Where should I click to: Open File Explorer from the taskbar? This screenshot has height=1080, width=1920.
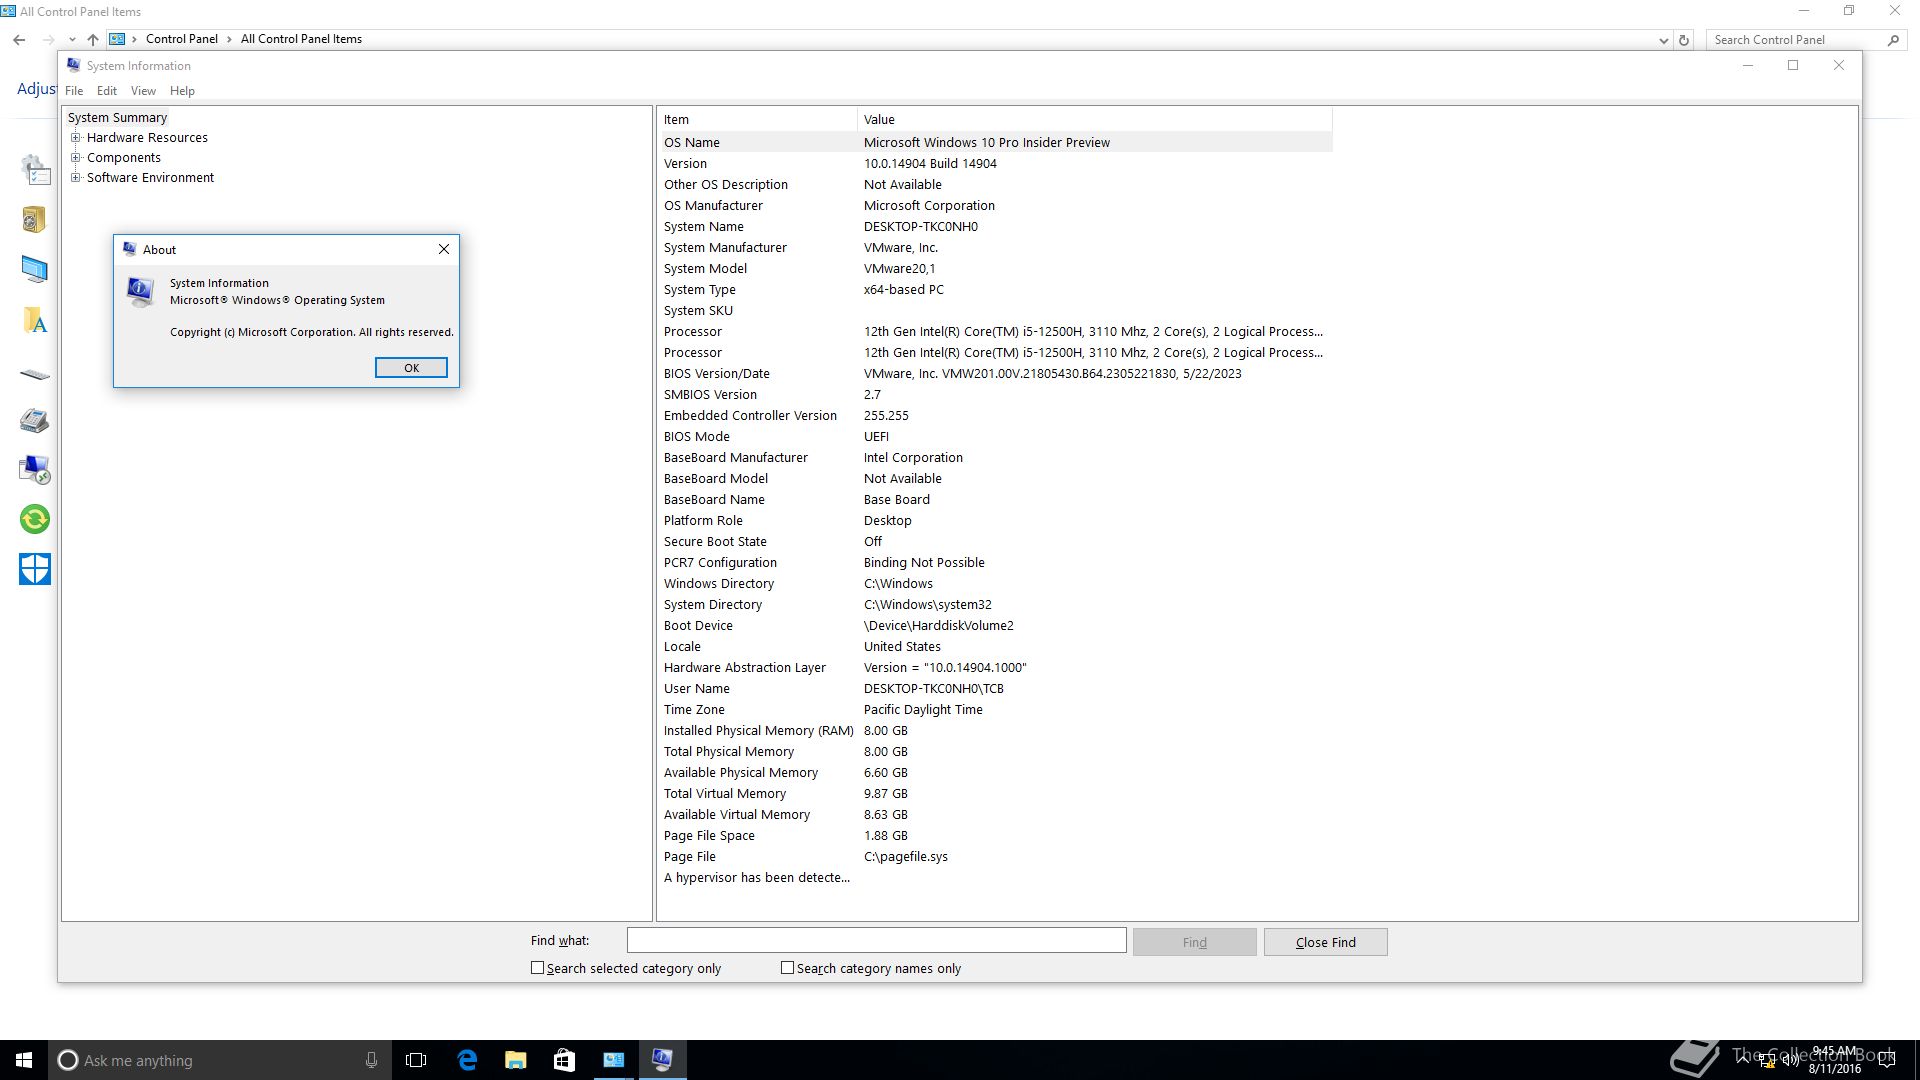click(x=515, y=1060)
